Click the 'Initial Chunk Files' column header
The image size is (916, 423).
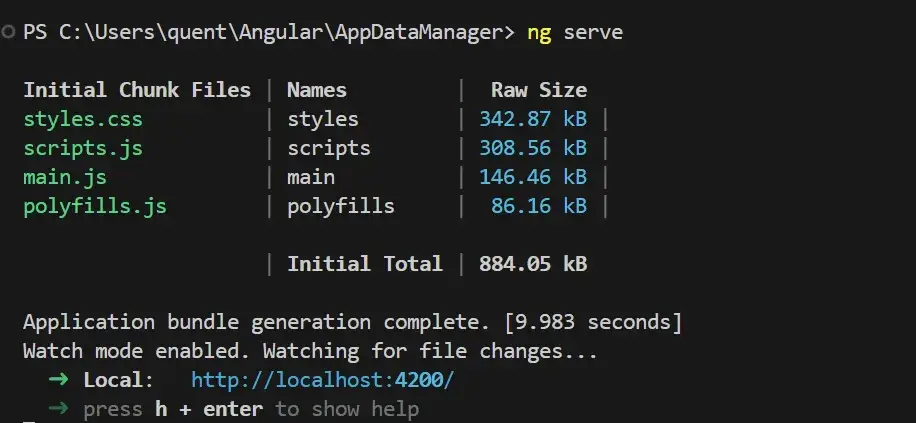137,90
